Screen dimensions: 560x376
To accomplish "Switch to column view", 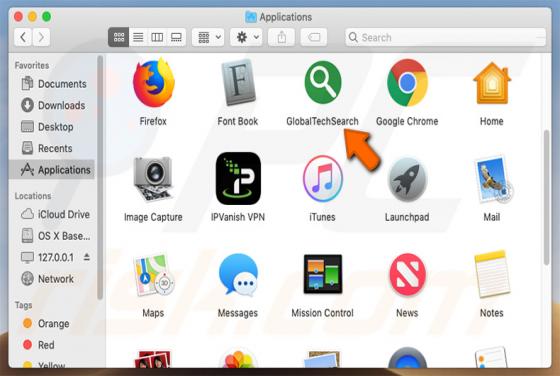I will tap(157, 37).
